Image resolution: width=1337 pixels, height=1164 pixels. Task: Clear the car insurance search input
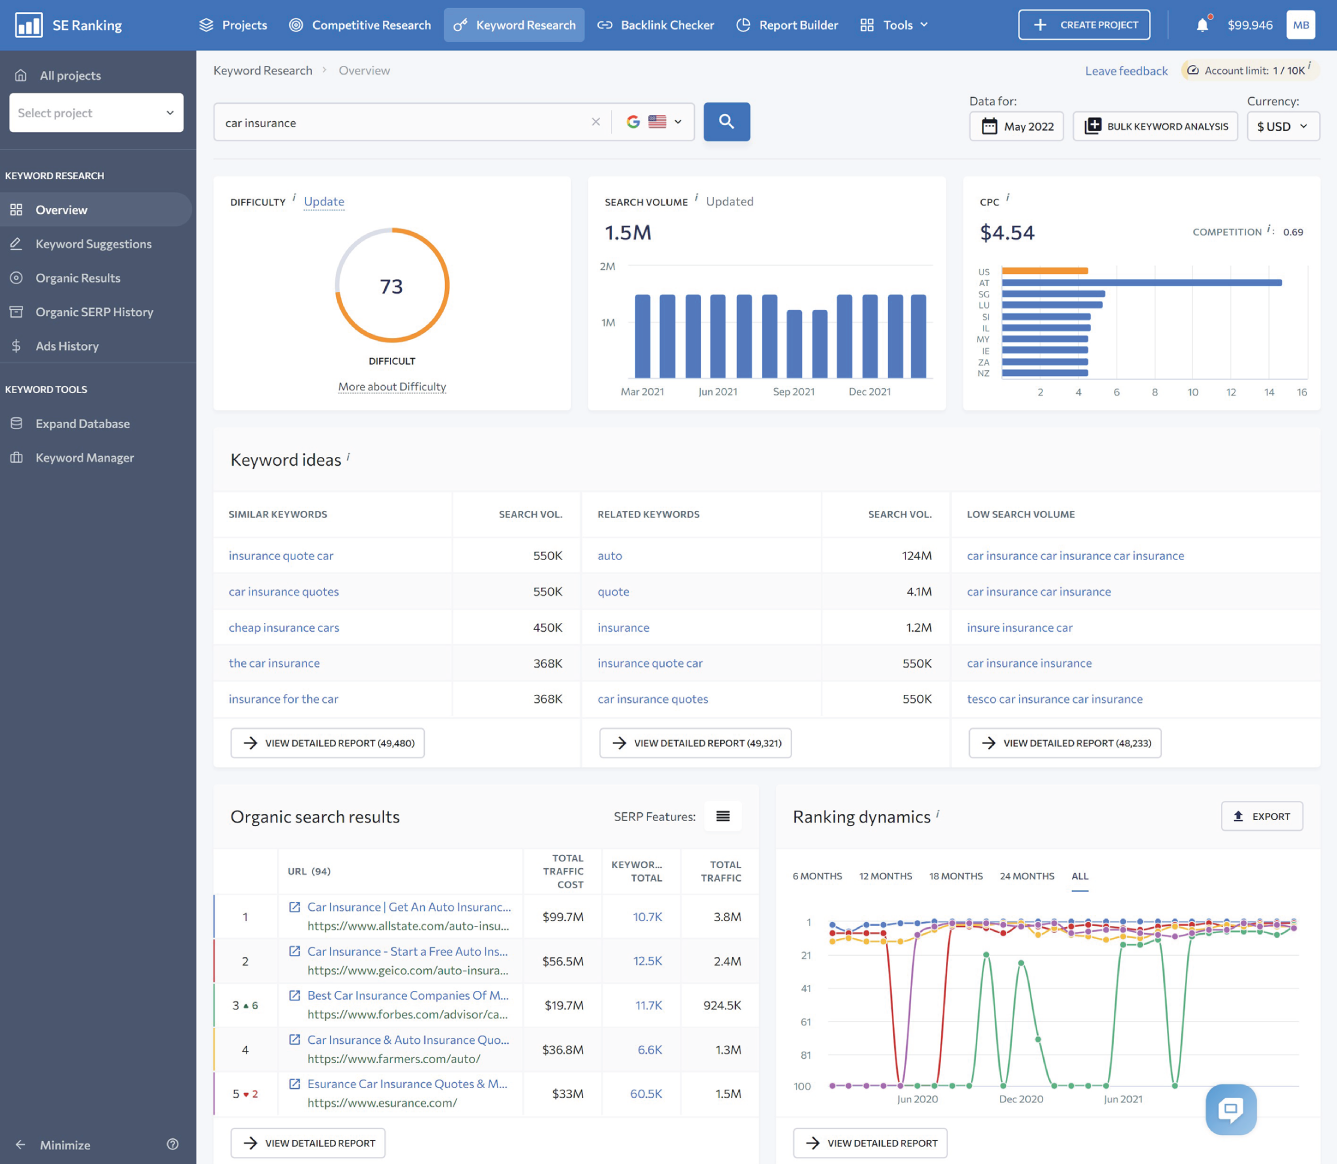595,121
